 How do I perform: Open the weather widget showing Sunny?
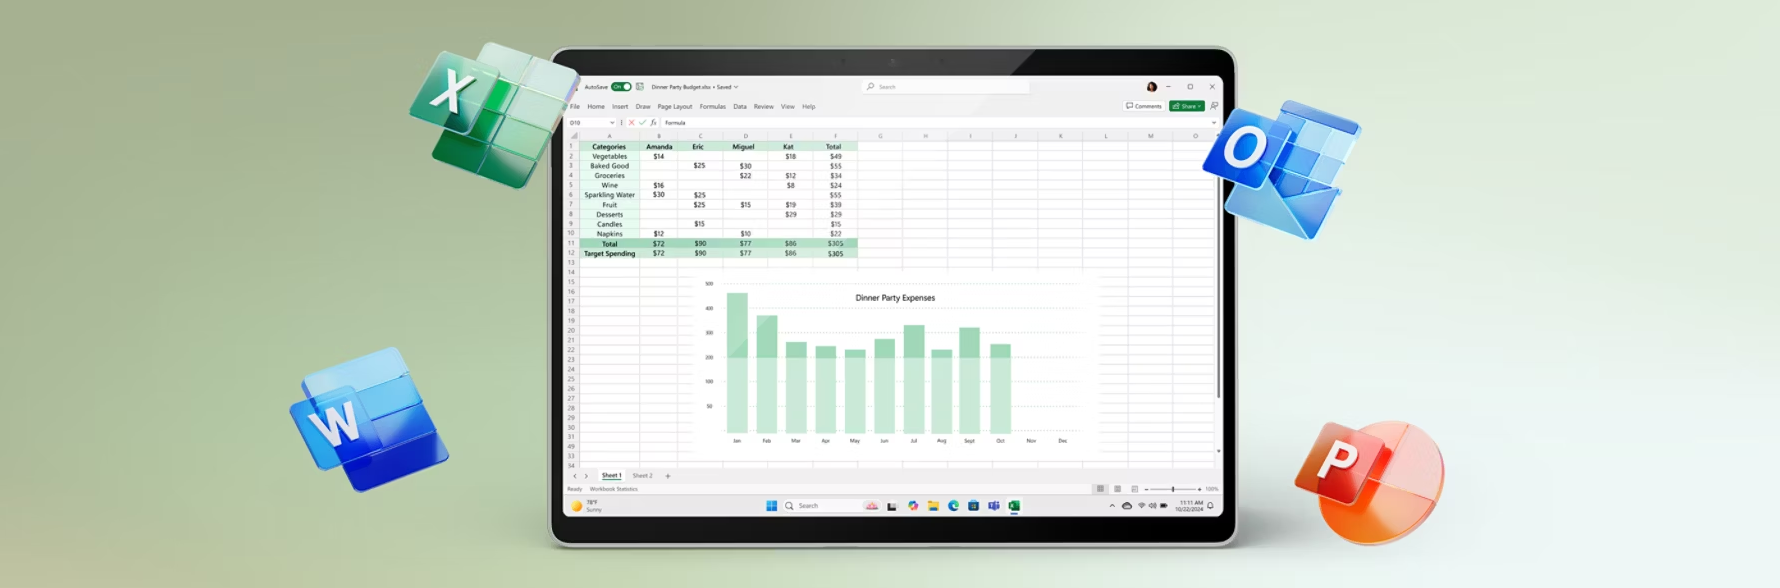(587, 506)
